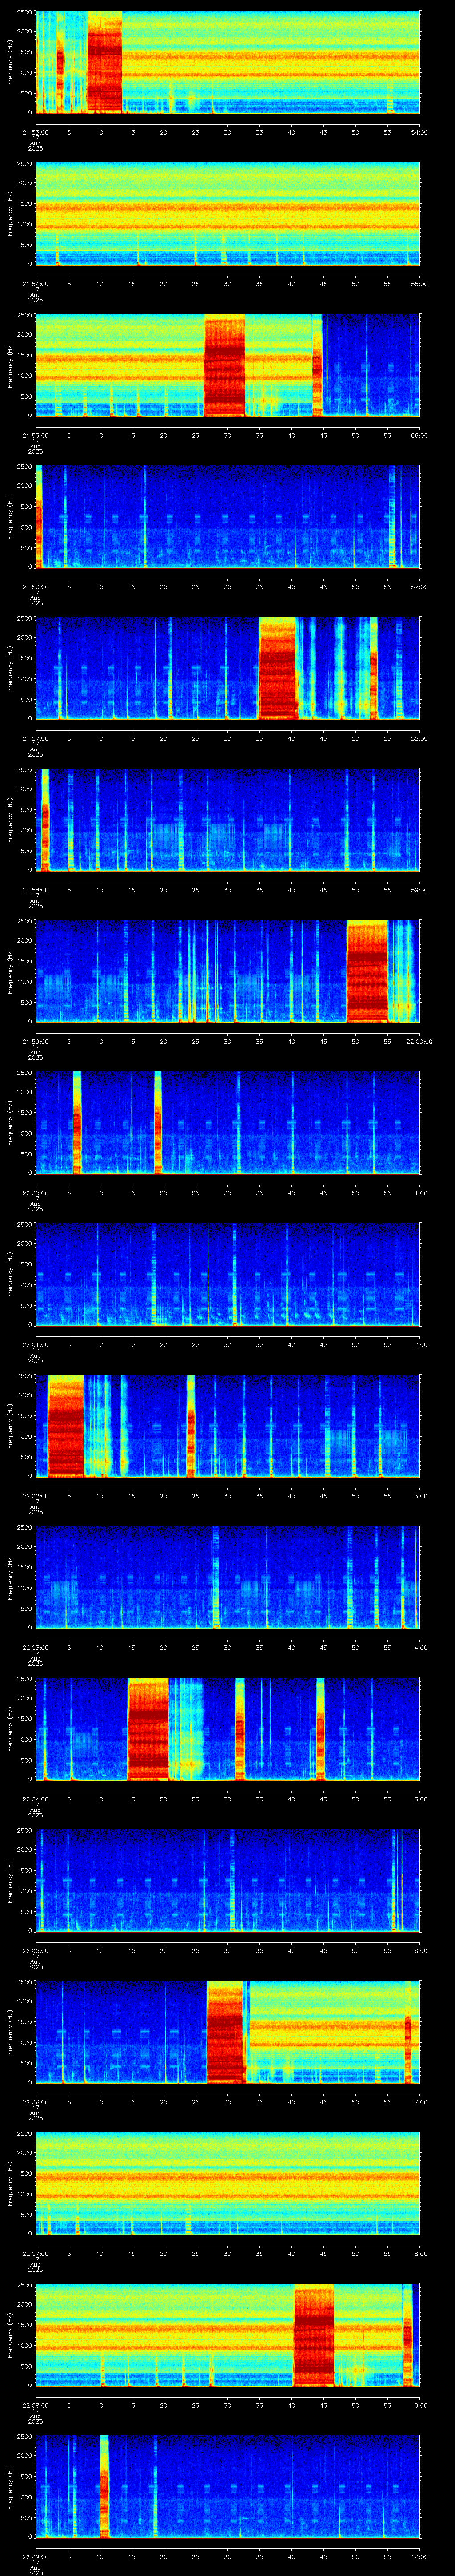455x2576 pixels.
Task: Click the '3:00' end time label
Action: point(421,1496)
